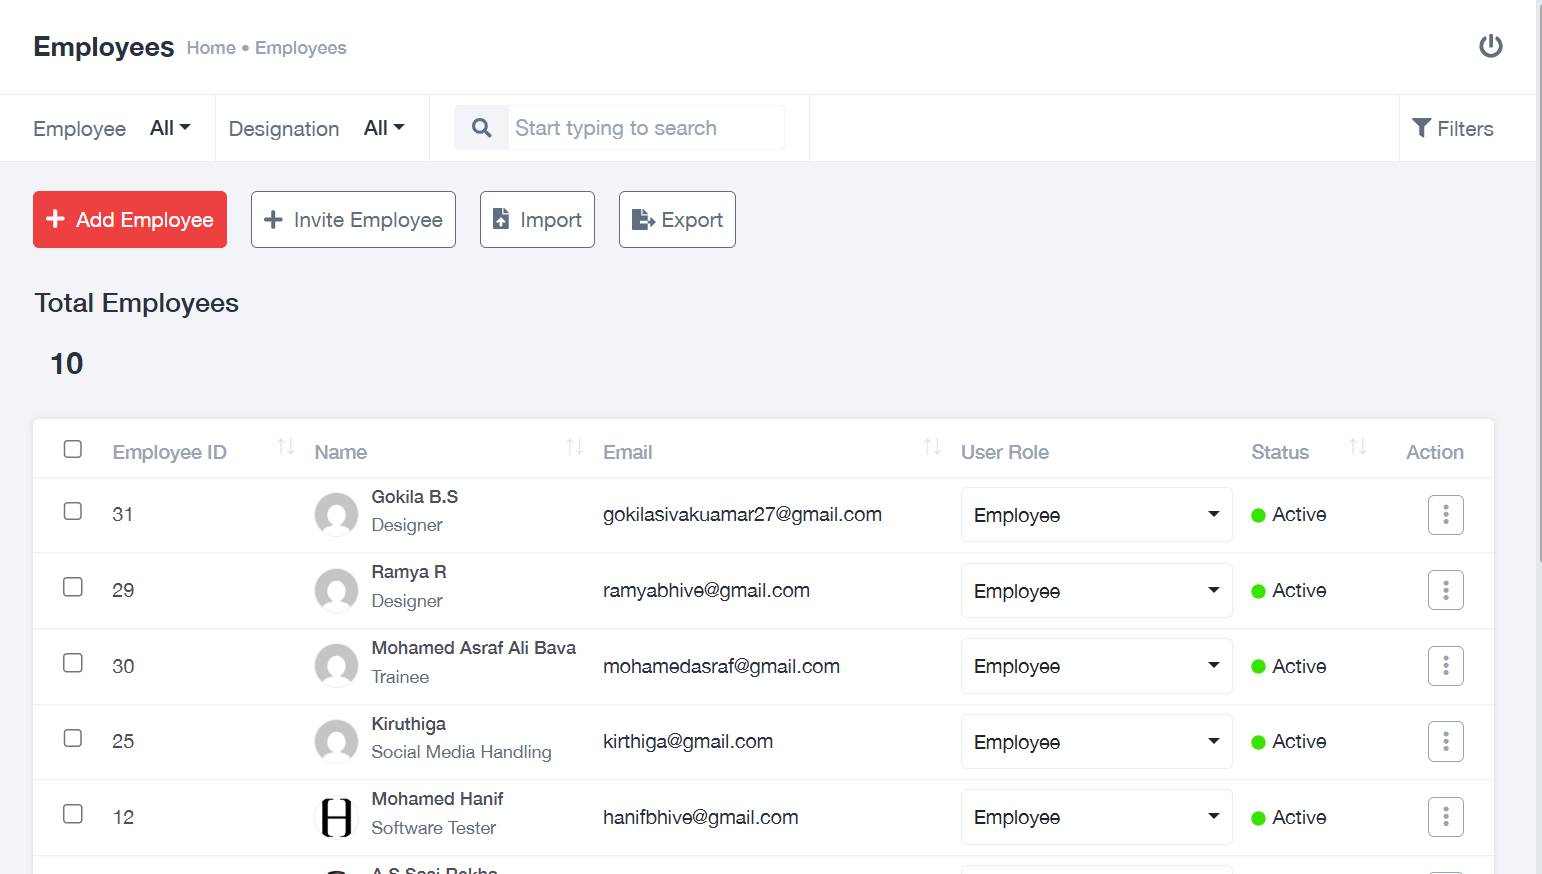
Task: Click the Import button
Action: pyautogui.click(x=537, y=219)
